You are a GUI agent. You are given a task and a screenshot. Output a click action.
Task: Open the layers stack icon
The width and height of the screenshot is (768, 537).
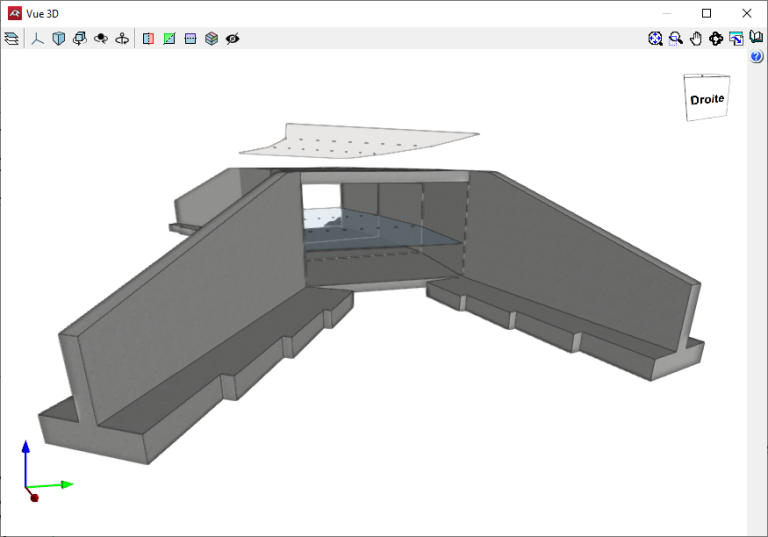click(11, 38)
